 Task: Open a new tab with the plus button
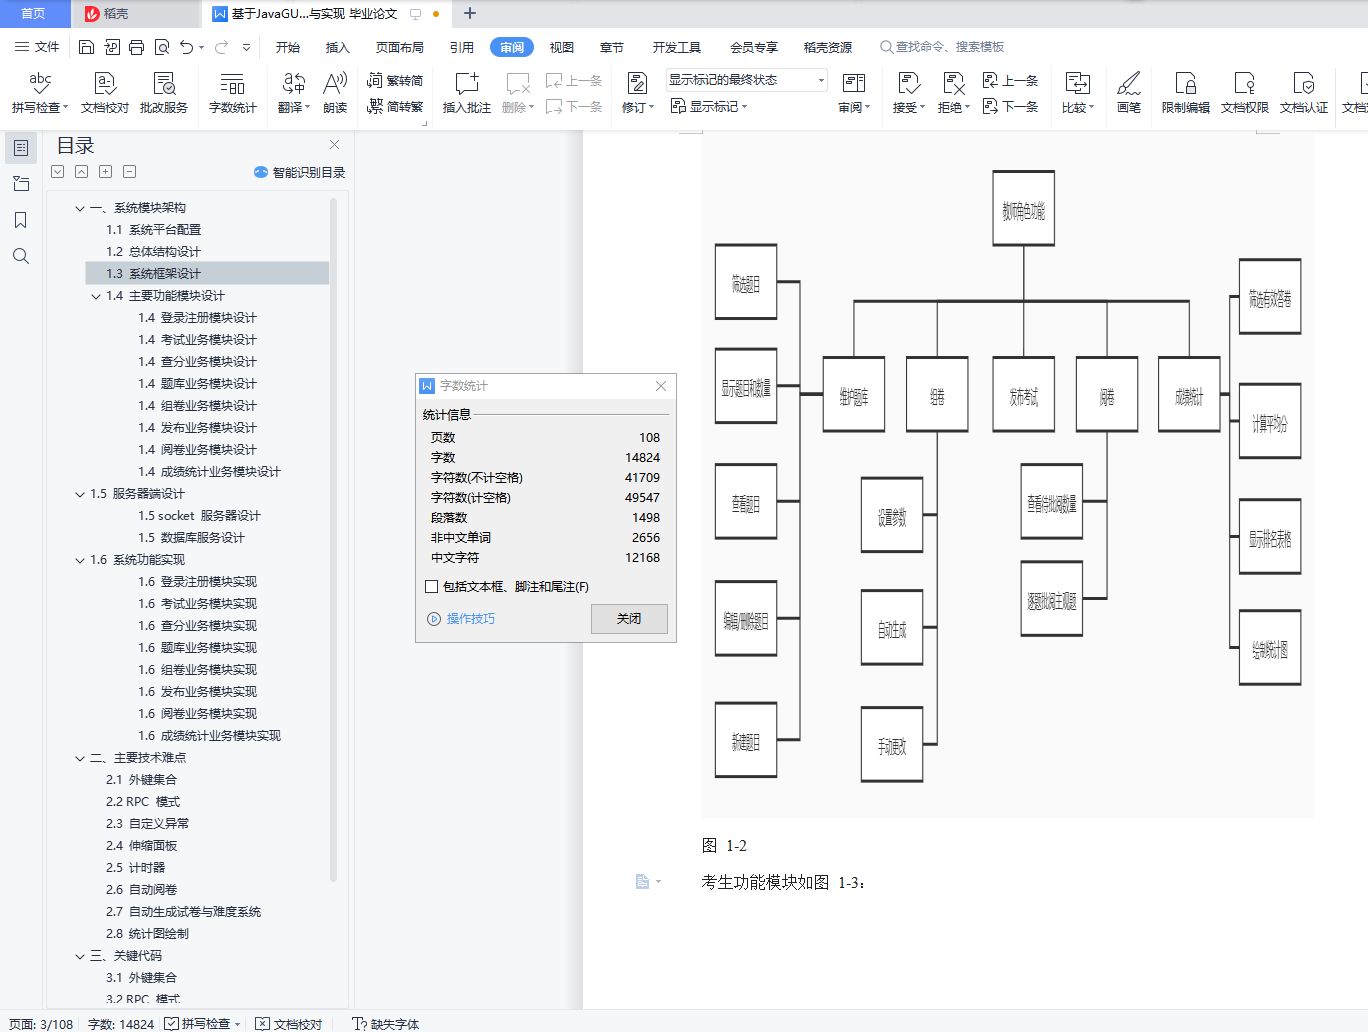click(470, 14)
